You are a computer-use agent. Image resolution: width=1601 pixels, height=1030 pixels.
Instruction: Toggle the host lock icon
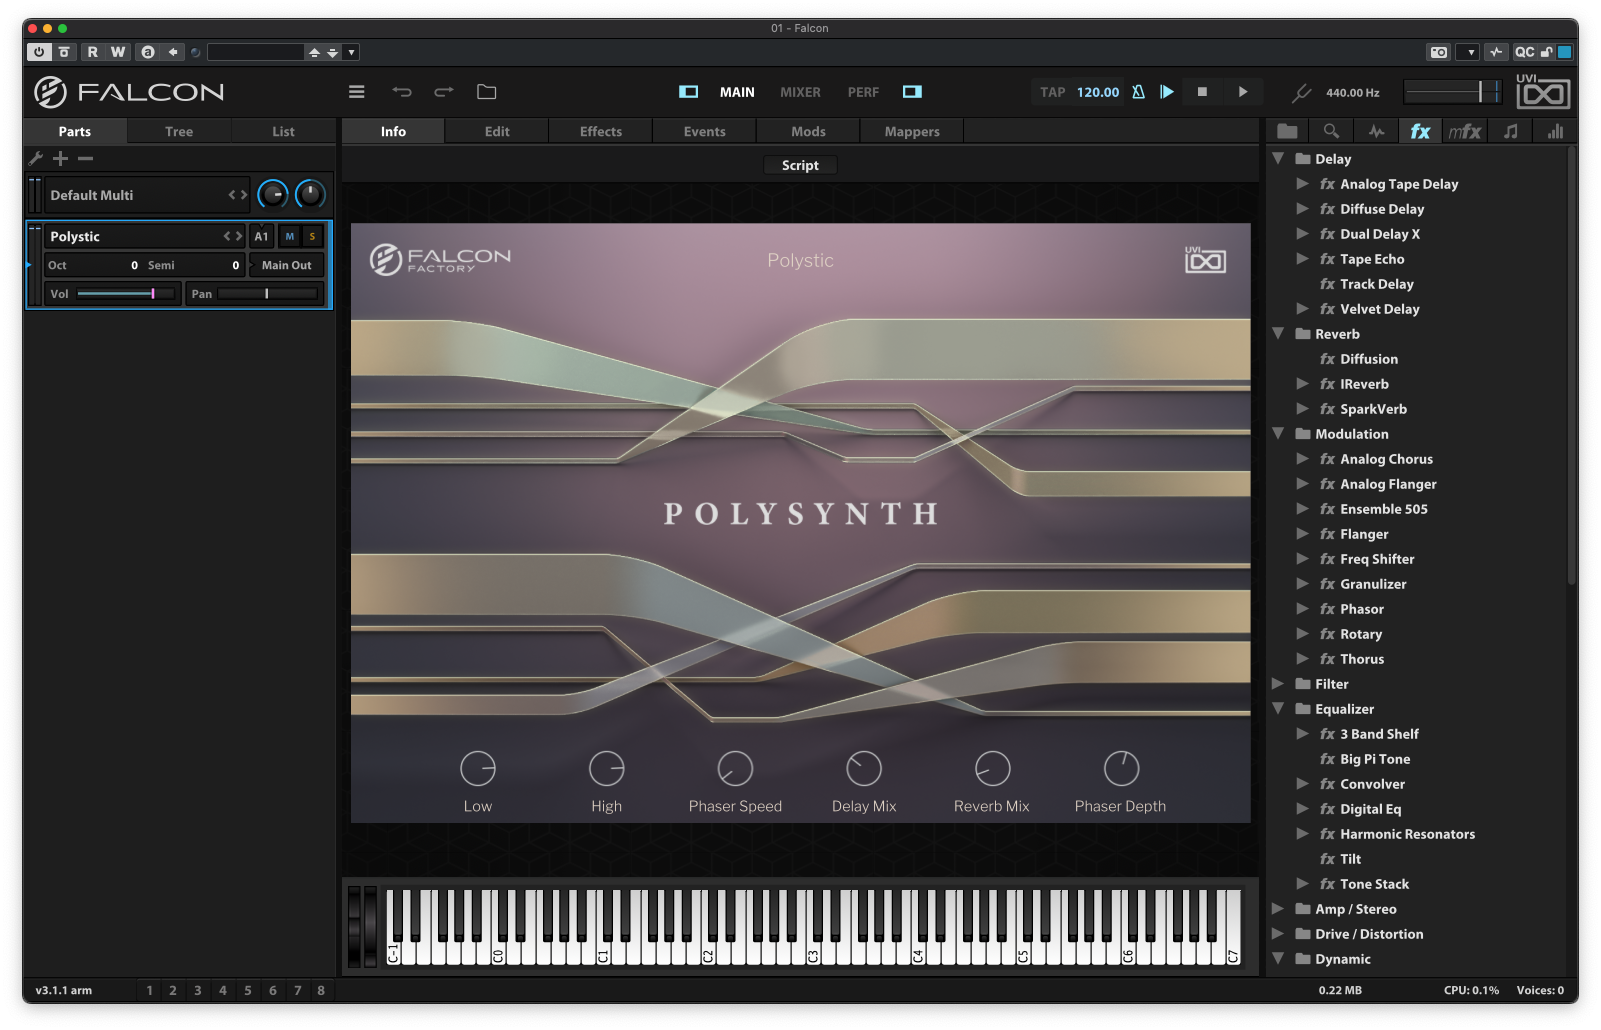pos(1546,52)
